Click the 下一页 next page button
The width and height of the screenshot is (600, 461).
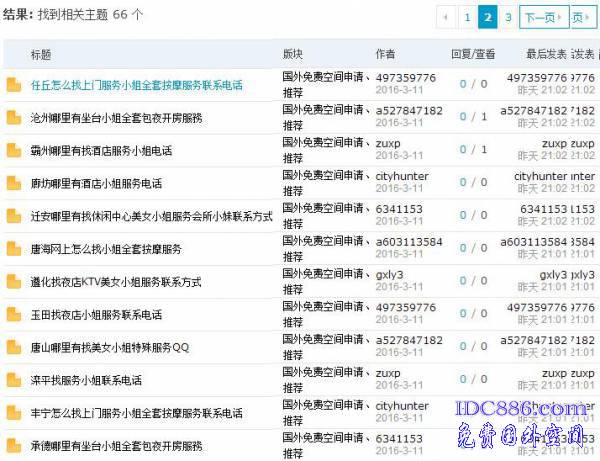click(540, 17)
